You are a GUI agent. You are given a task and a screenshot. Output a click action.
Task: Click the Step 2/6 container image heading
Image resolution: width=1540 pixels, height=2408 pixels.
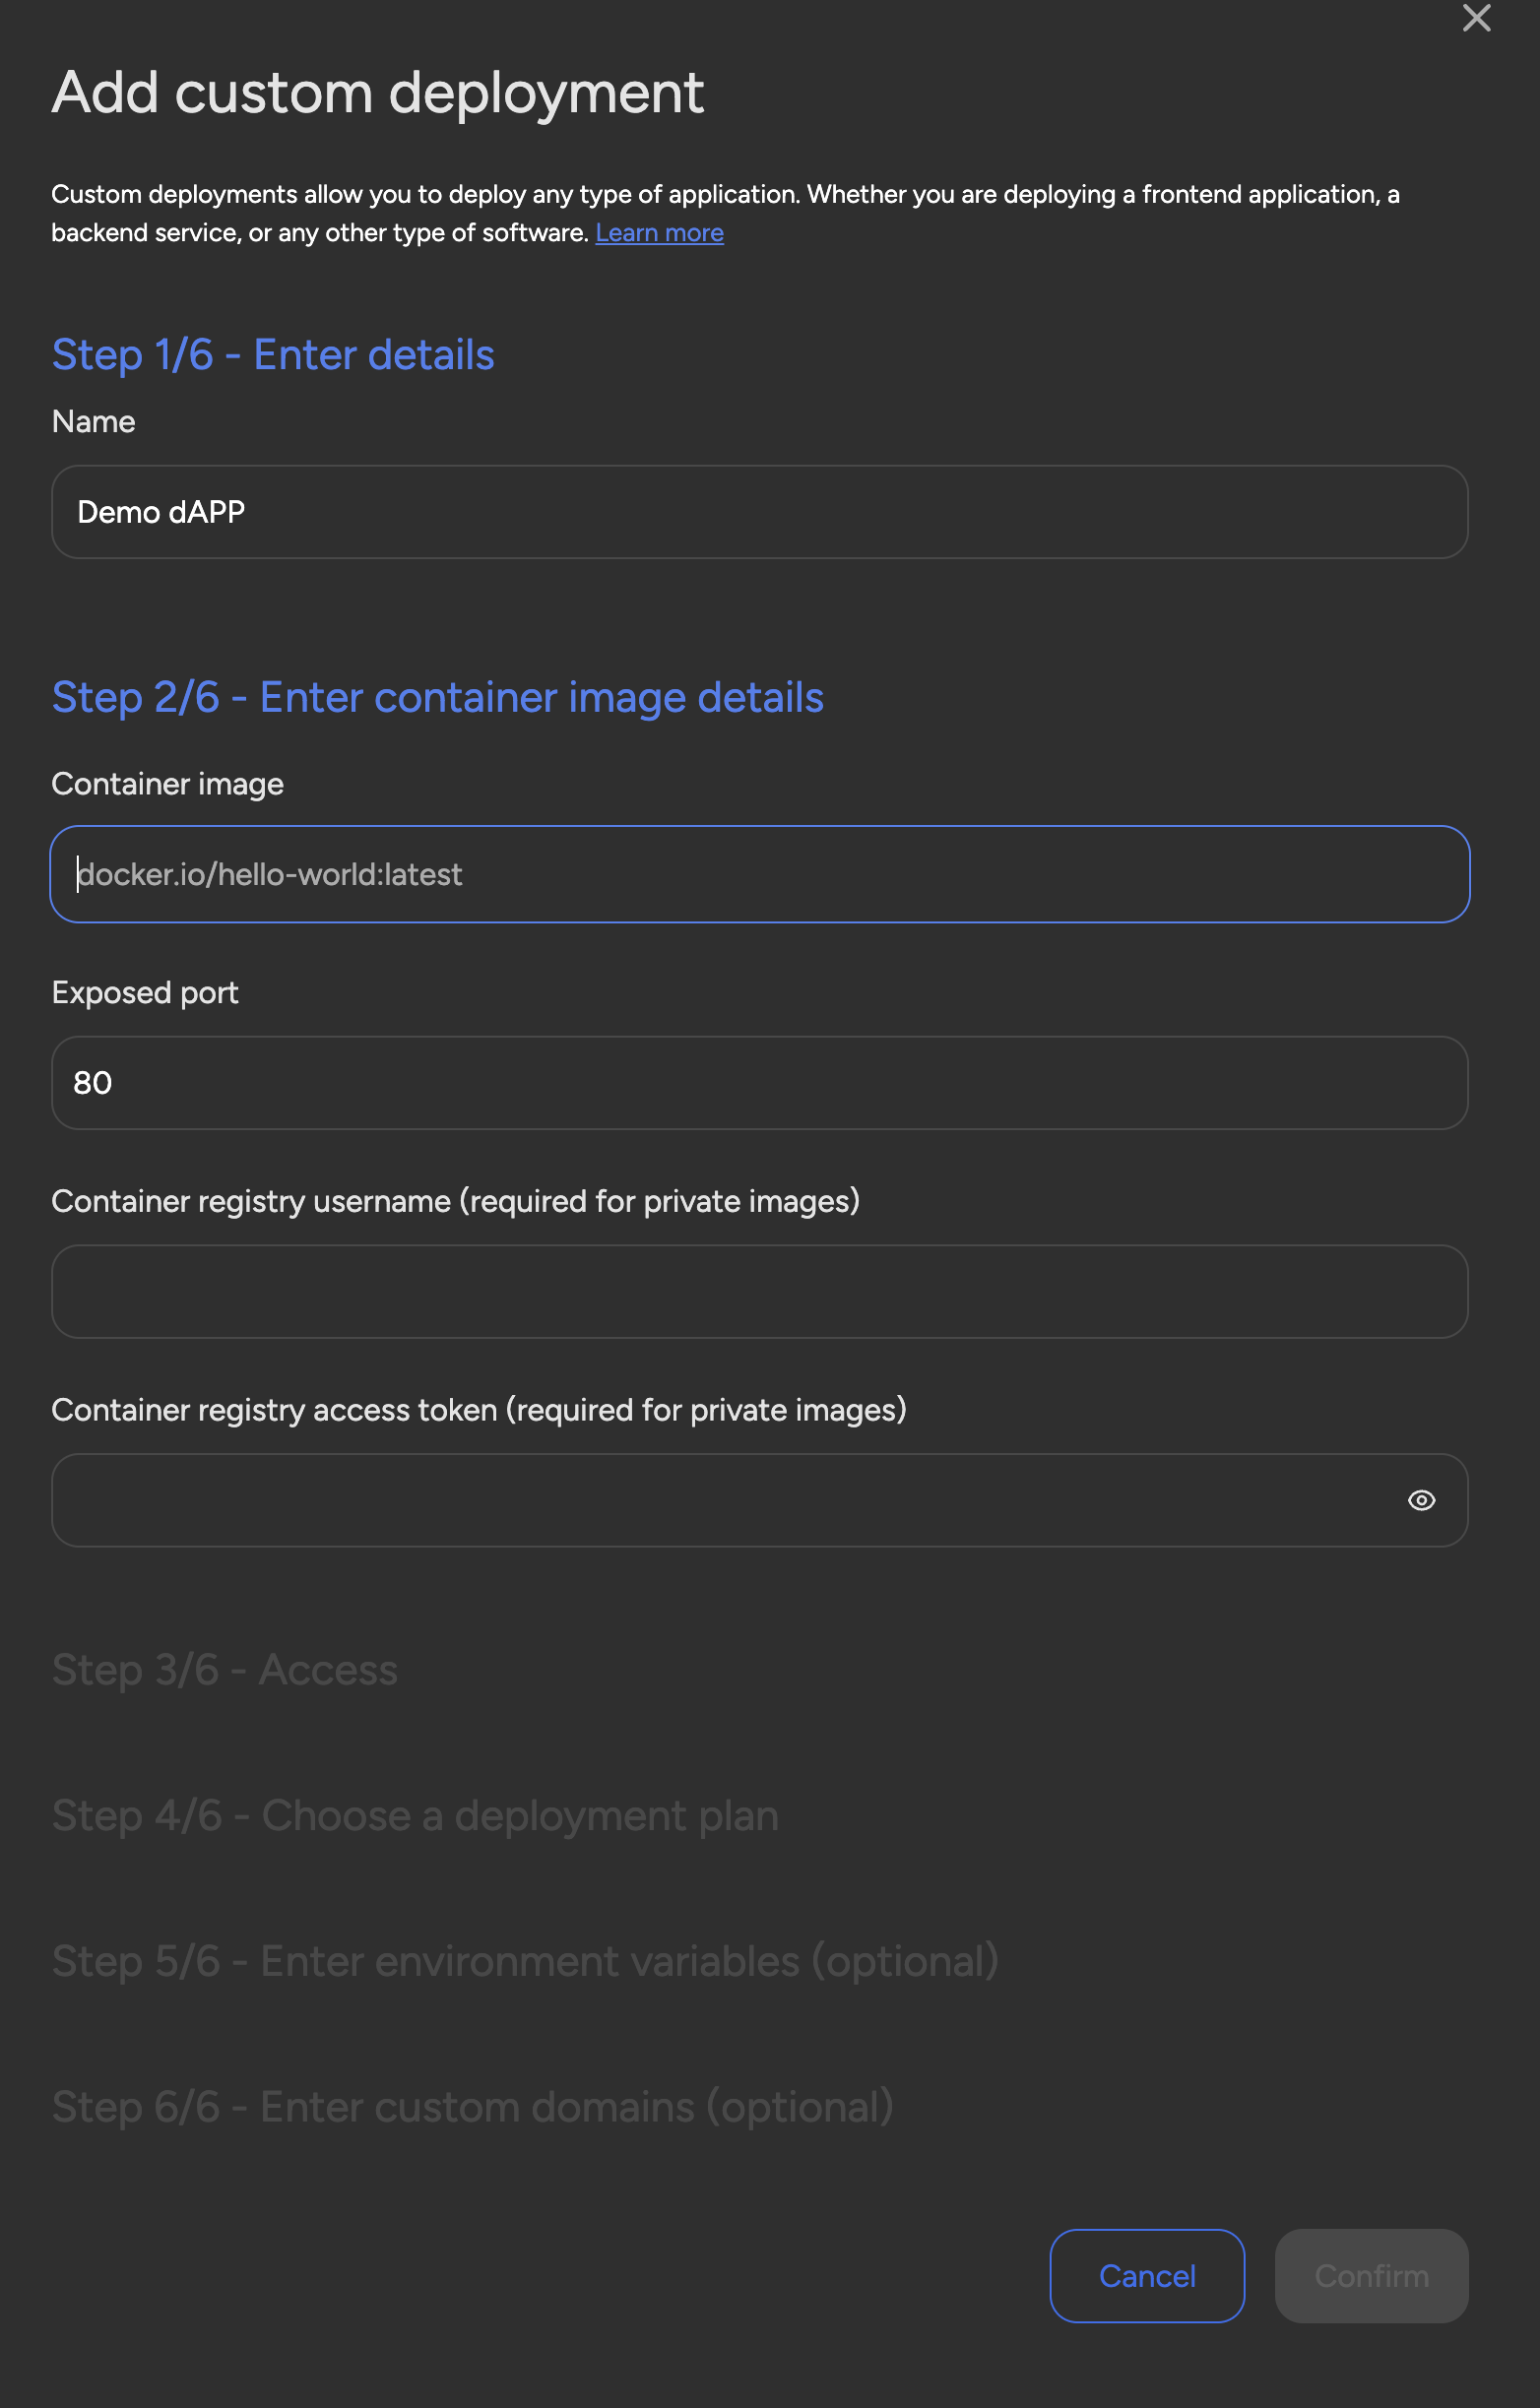pos(438,697)
